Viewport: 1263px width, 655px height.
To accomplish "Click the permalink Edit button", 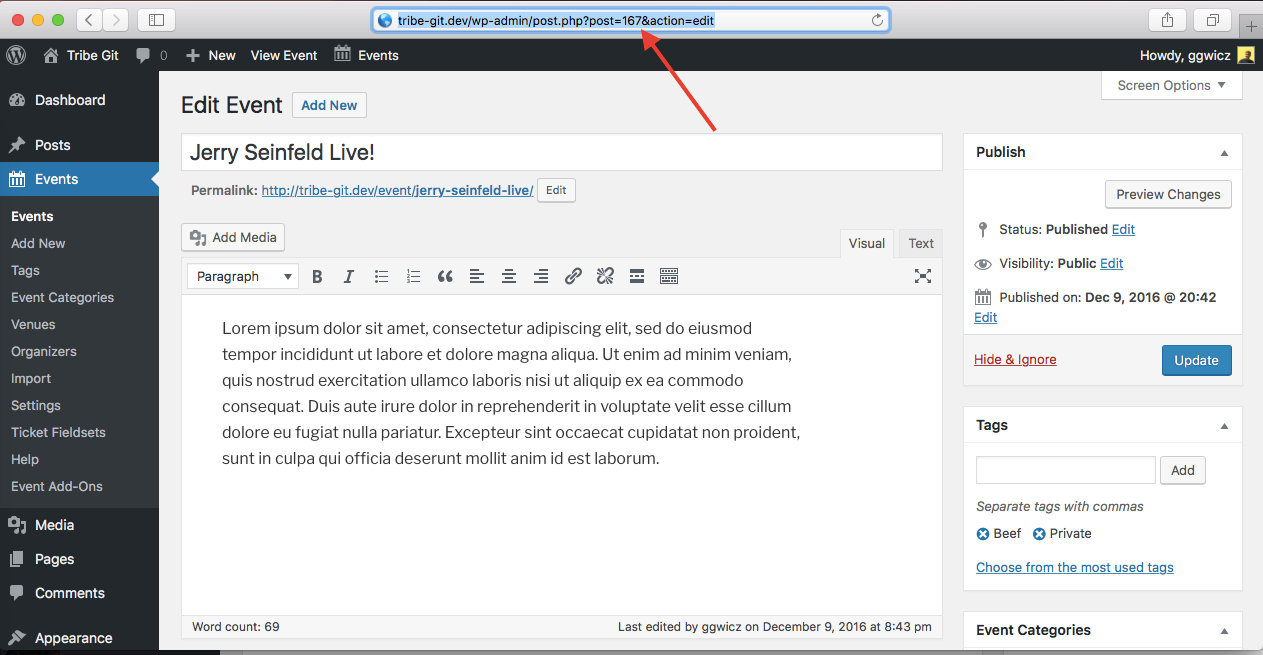I will pyautogui.click(x=556, y=190).
